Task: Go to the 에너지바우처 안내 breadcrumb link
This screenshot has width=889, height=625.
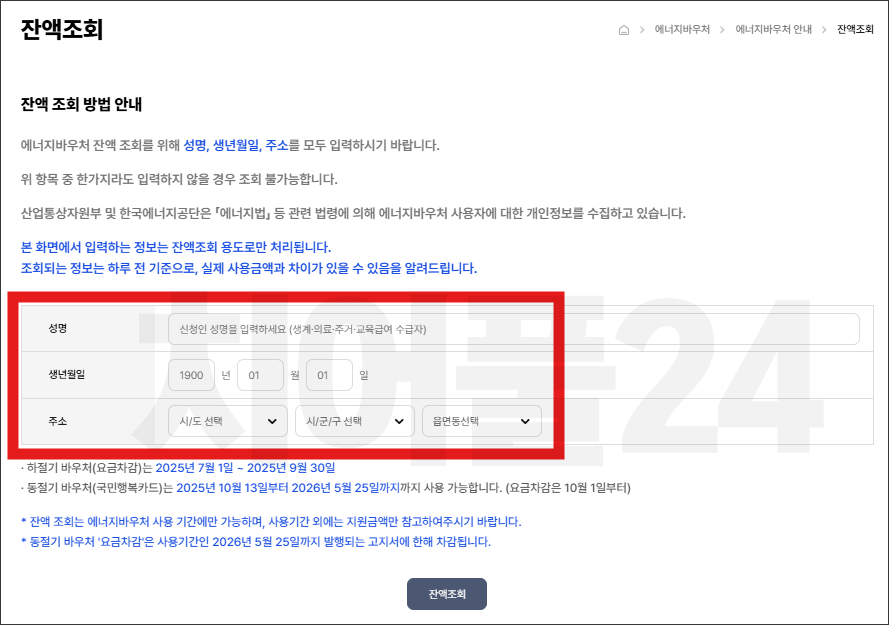Action: click(x=773, y=30)
